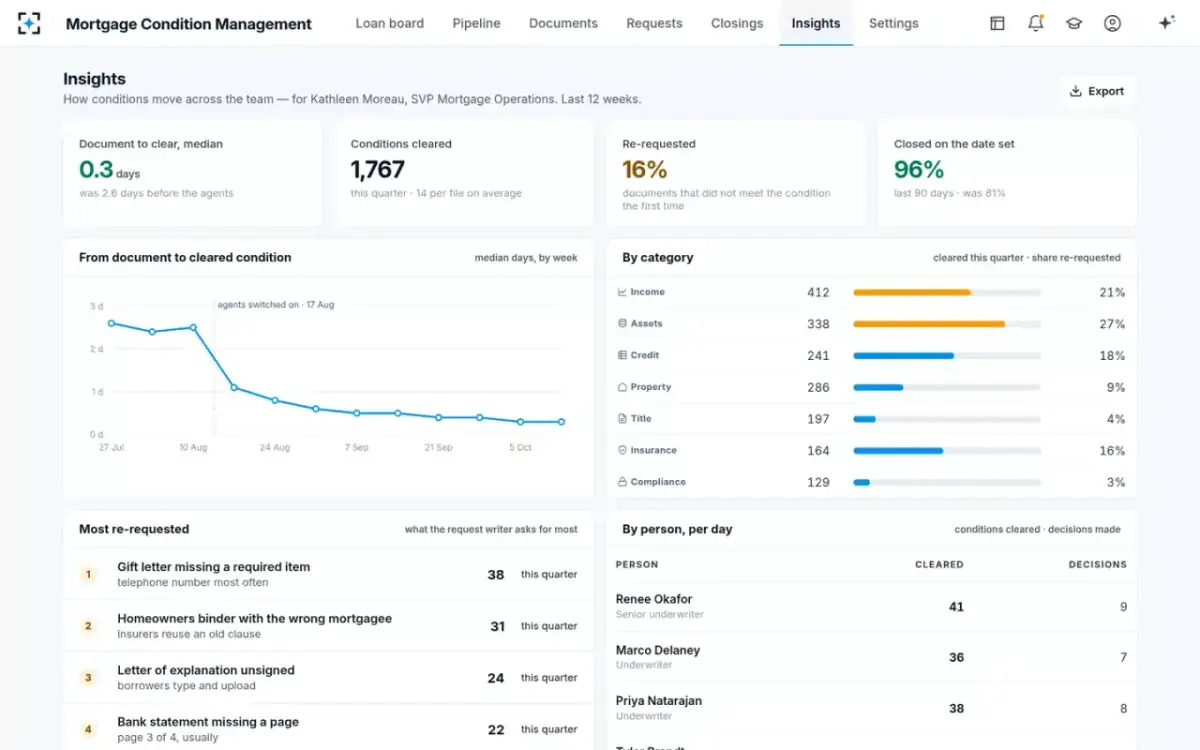The image size is (1200, 750).
Task: Click the Income re-request progress bar
Action: point(947,292)
